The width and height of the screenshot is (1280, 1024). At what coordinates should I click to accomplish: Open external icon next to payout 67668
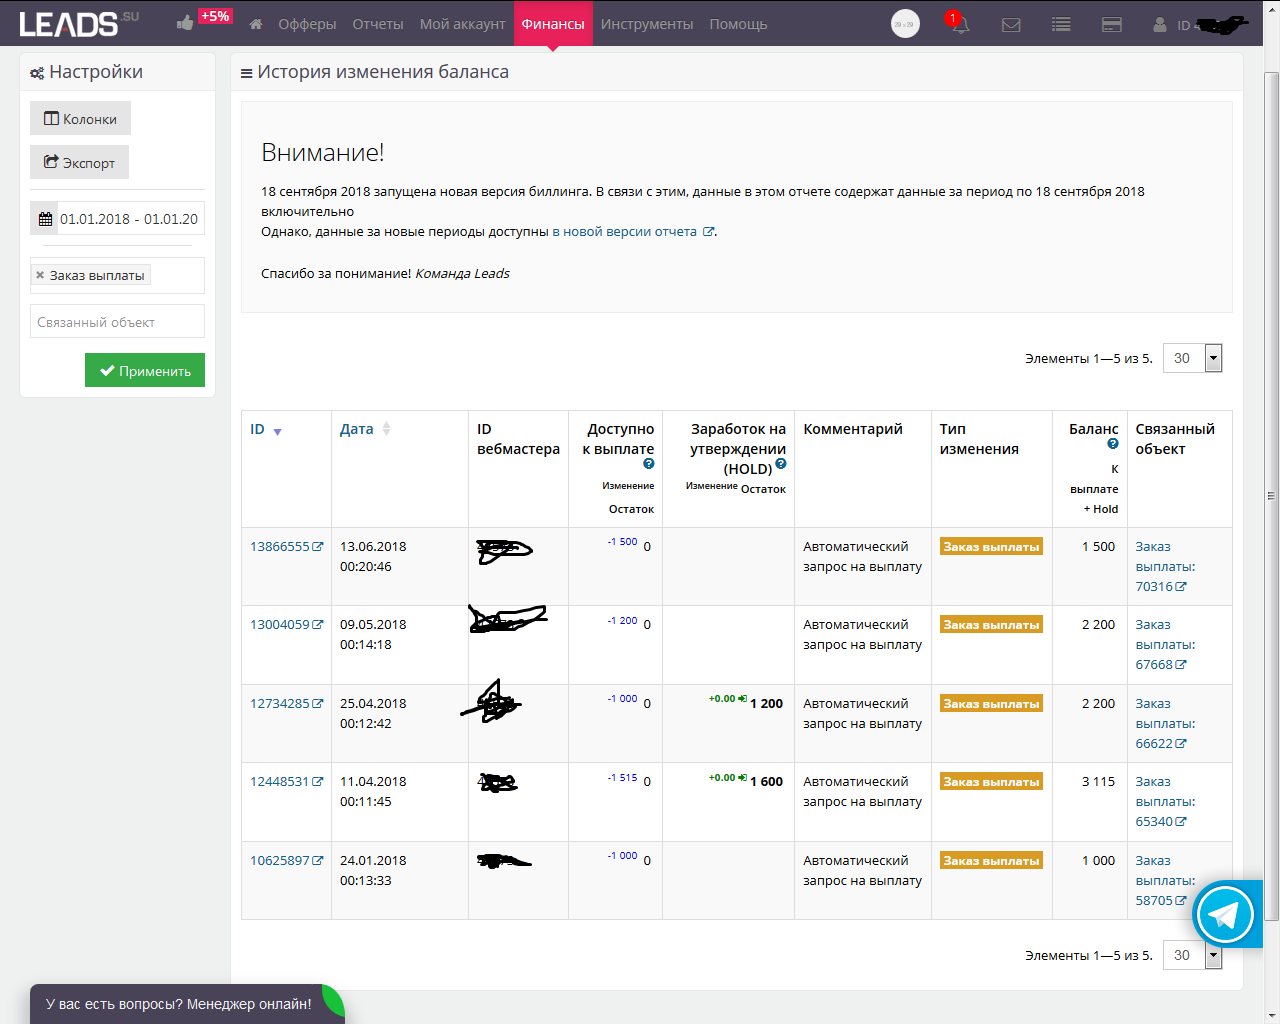click(1181, 665)
